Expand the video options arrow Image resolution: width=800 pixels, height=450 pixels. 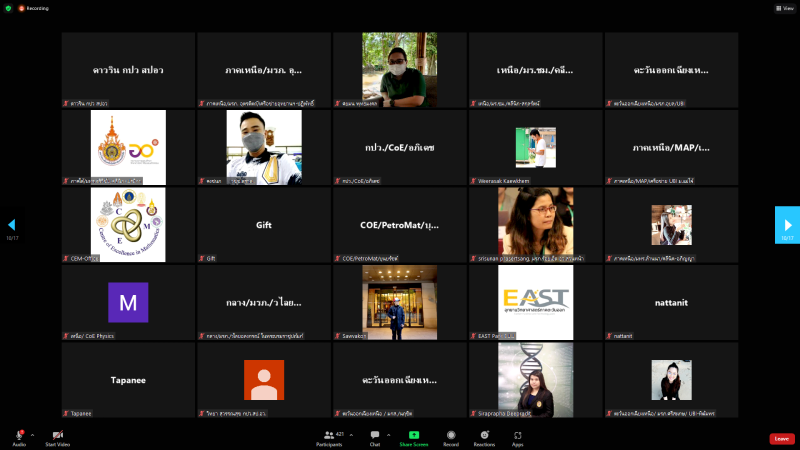73,434
